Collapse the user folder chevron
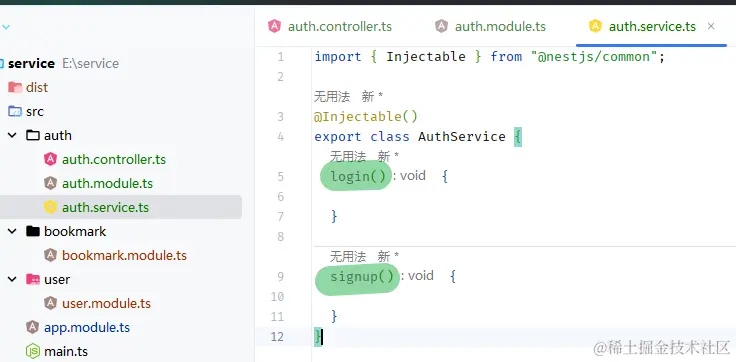Screen dimensions: 736x362 pos(12,279)
